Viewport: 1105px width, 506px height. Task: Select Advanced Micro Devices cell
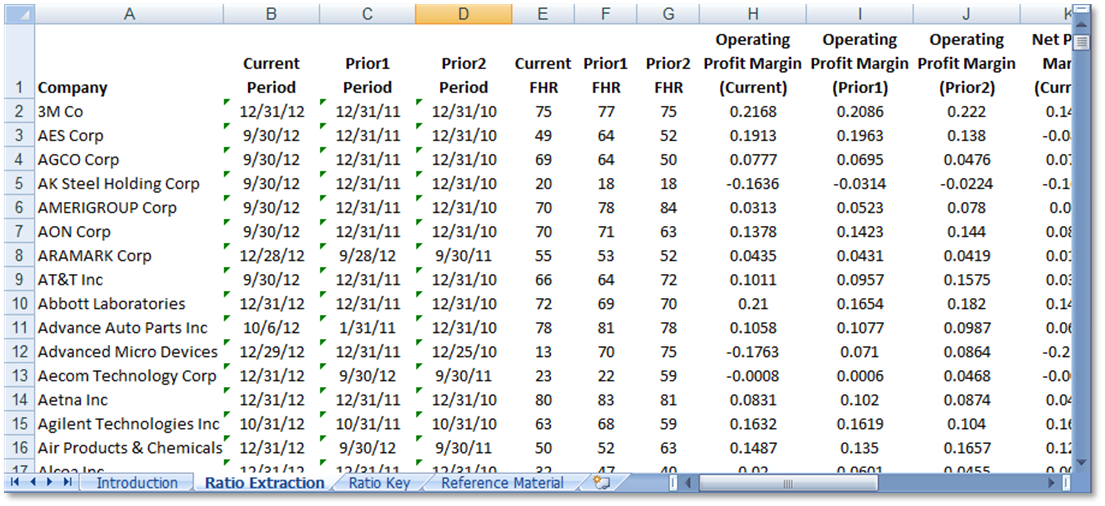pyautogui.click(x=129, y=351)
